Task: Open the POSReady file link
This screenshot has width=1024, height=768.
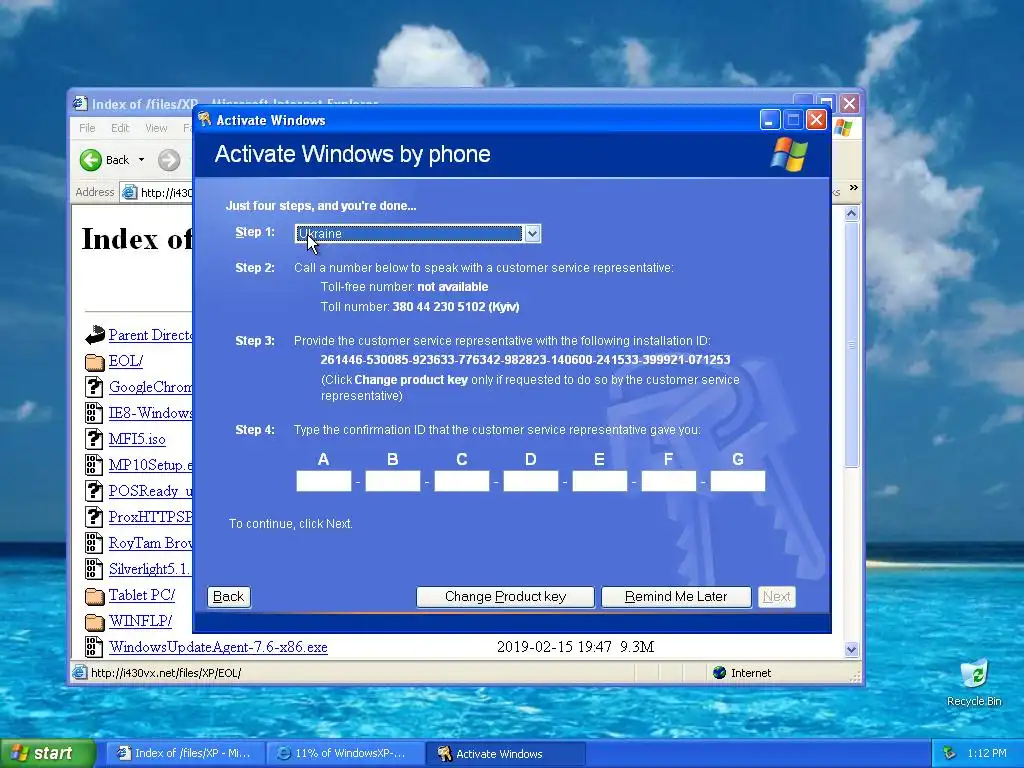Action: coord(150,491)
